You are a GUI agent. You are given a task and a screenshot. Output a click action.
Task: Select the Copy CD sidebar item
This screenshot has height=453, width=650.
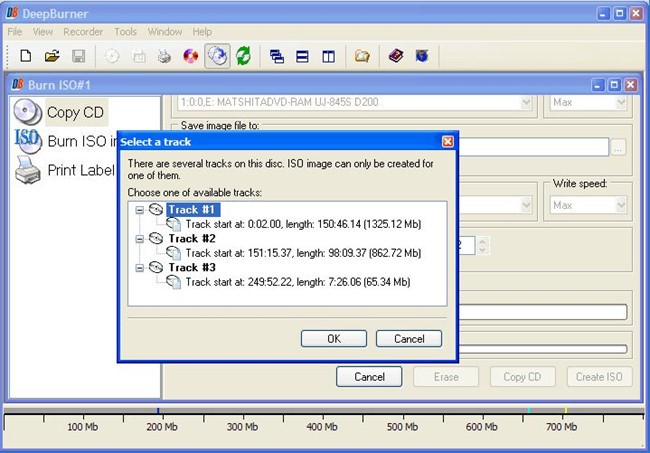tap(76, 112)
